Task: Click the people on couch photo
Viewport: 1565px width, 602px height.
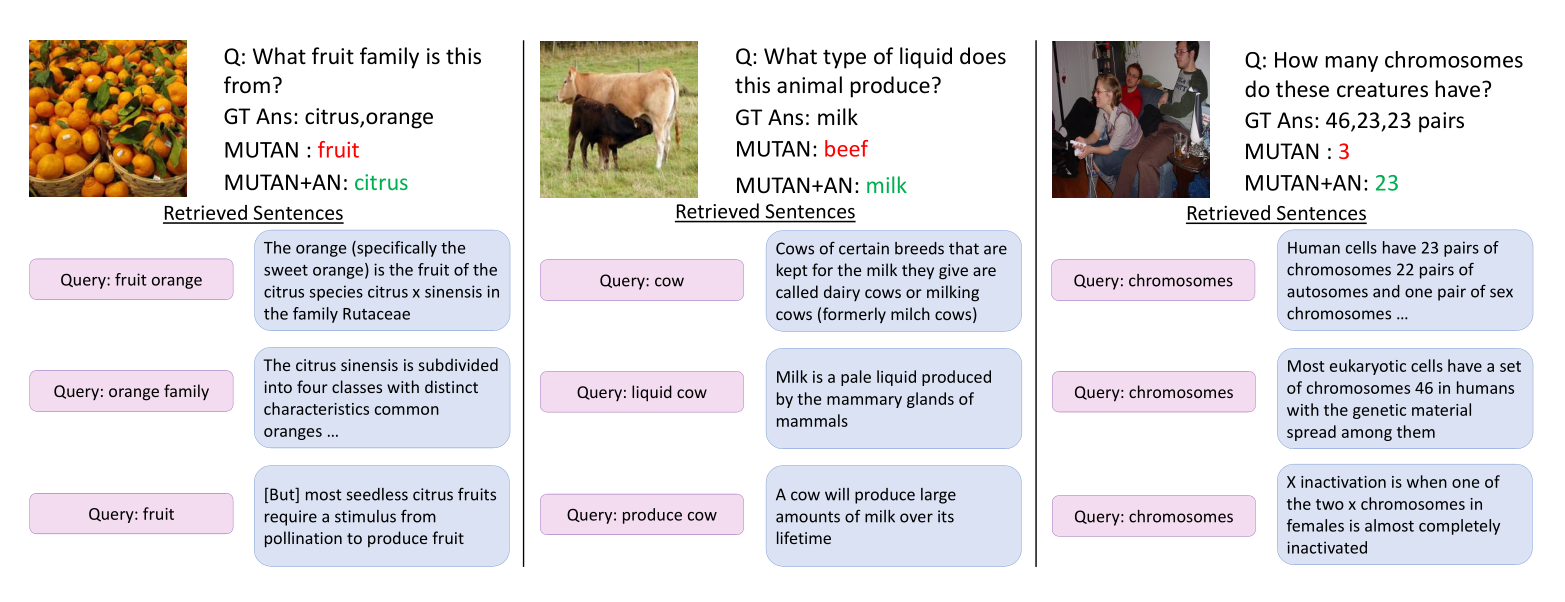Action: [x=1131, y=119]
